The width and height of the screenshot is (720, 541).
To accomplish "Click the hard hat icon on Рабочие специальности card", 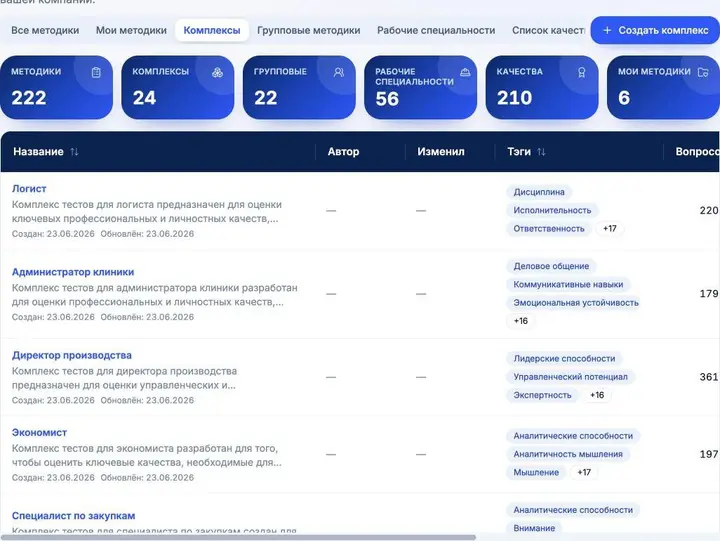I will 465,72.
